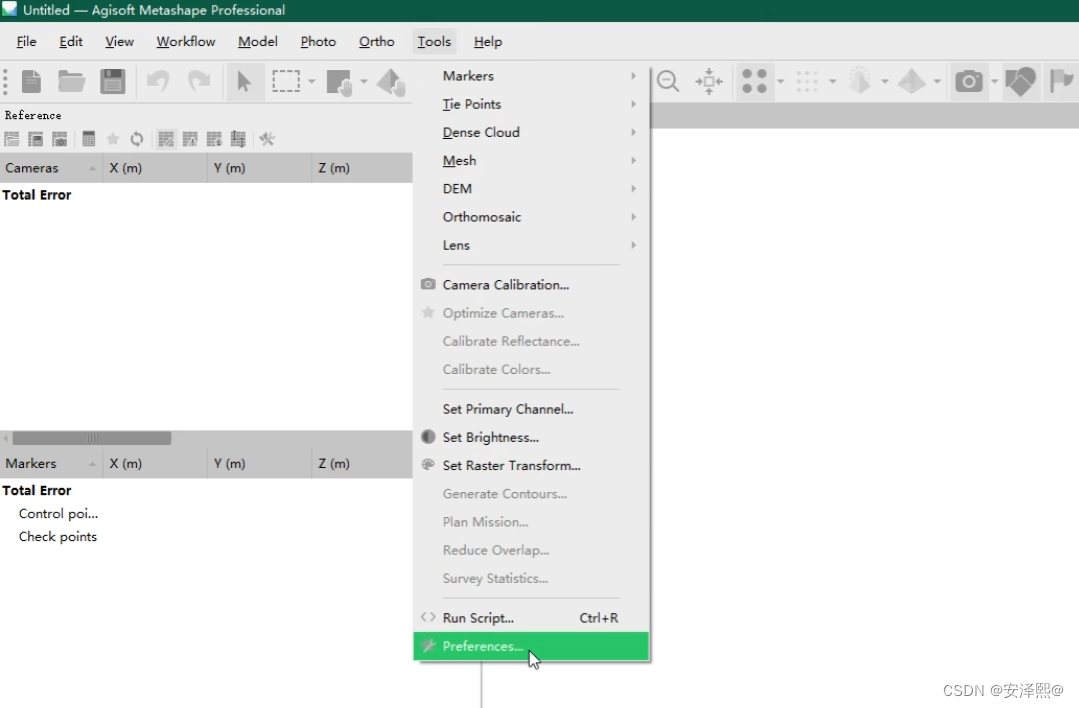Toggle View Errors table icon

(x=190, y=139)
